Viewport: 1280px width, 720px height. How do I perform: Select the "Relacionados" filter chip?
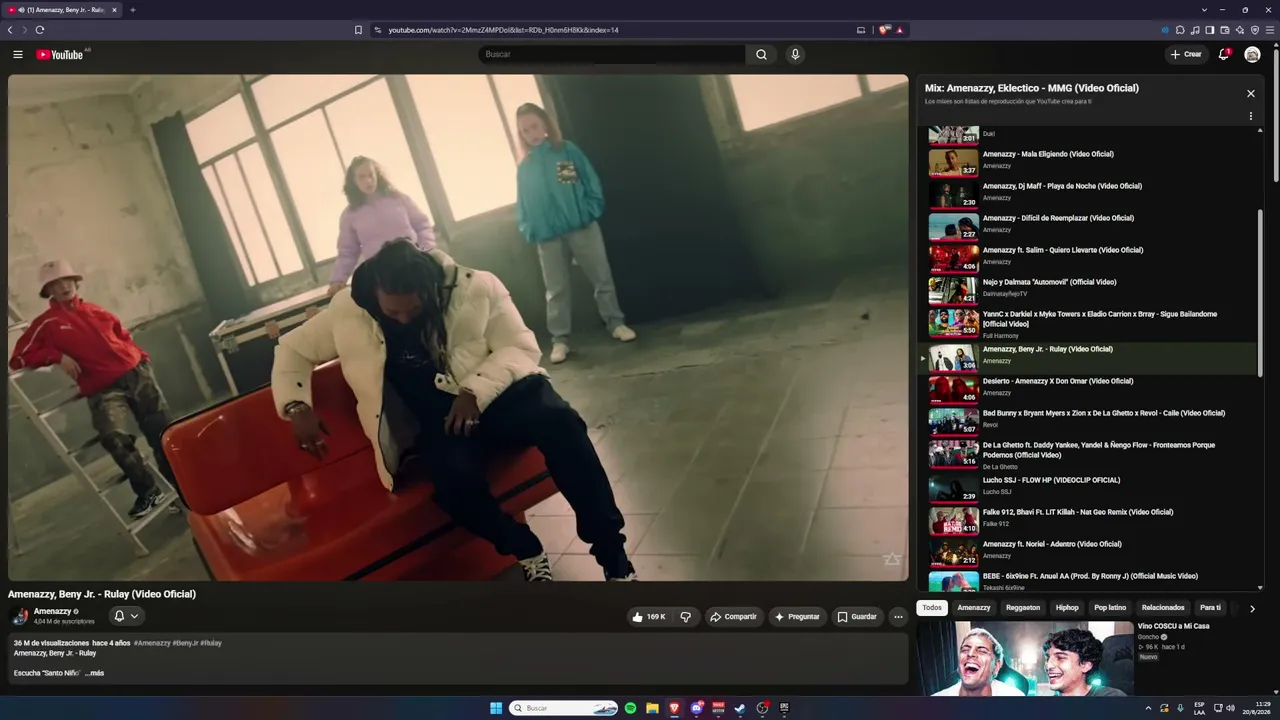coord(1163,608)
